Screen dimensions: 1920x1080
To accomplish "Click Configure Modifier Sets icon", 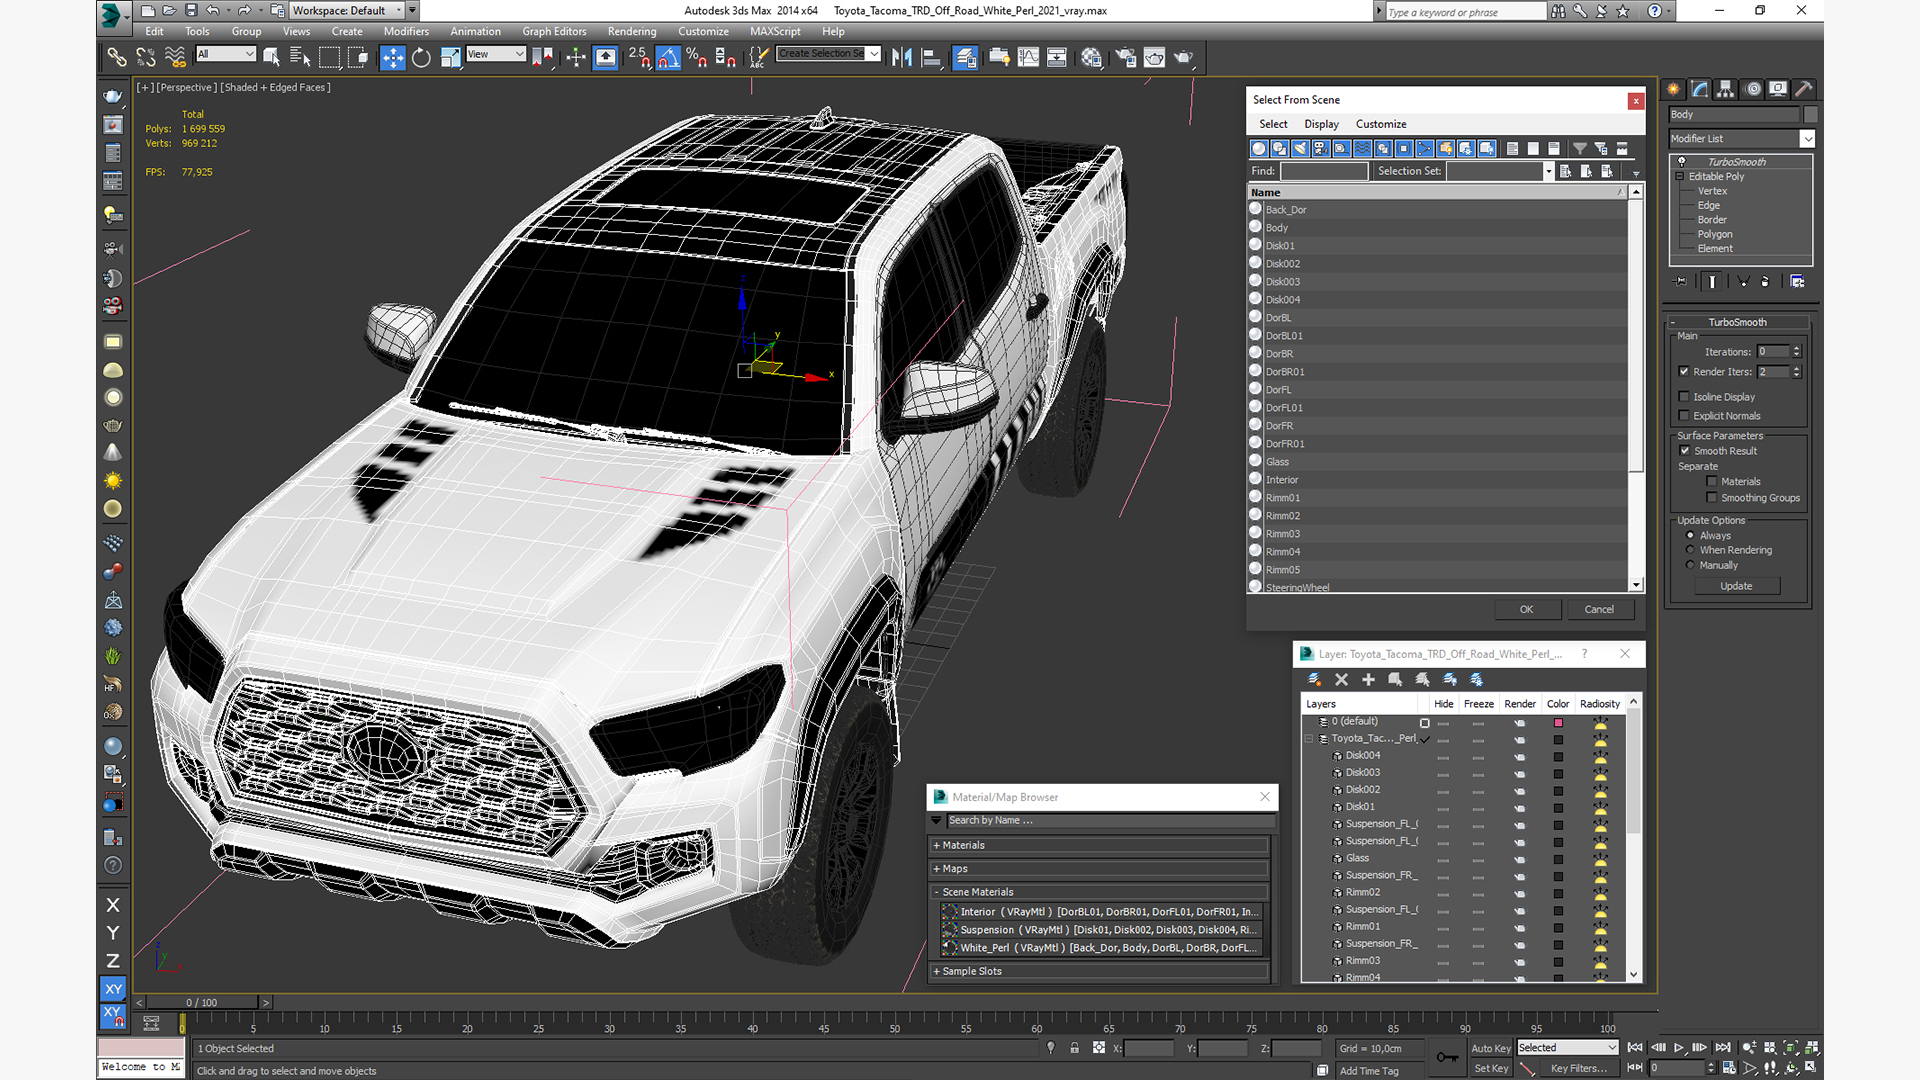I will (1797, 282).
